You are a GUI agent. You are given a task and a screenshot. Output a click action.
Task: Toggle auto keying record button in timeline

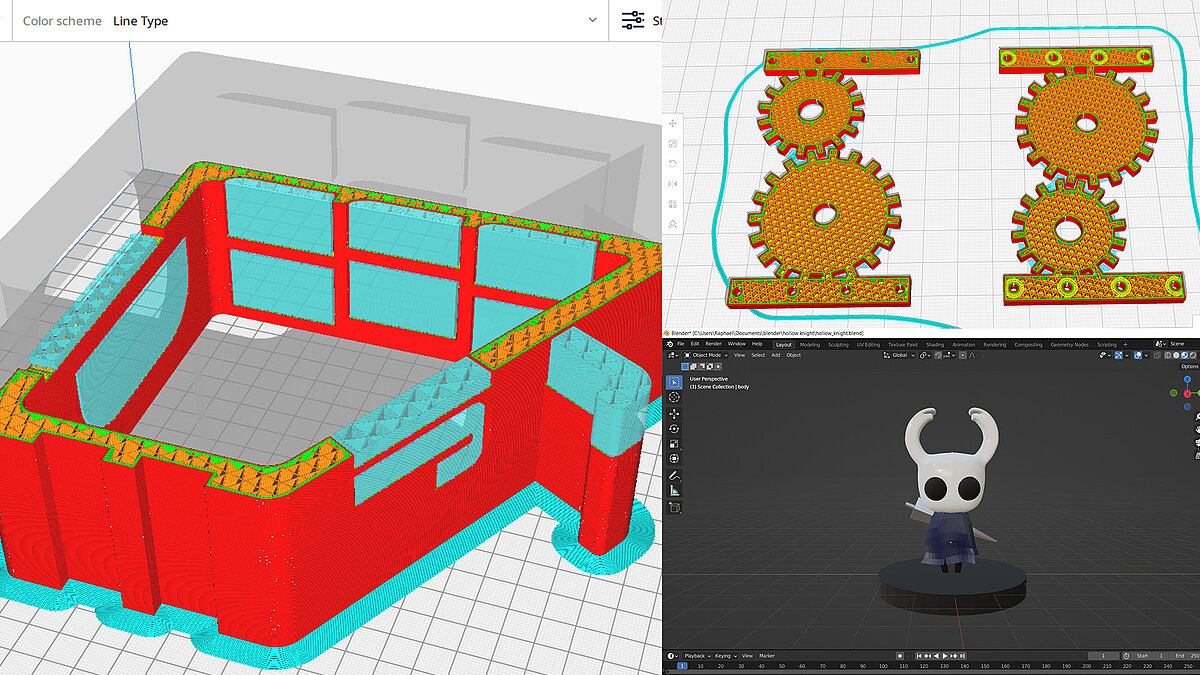[x=900, y=656]
